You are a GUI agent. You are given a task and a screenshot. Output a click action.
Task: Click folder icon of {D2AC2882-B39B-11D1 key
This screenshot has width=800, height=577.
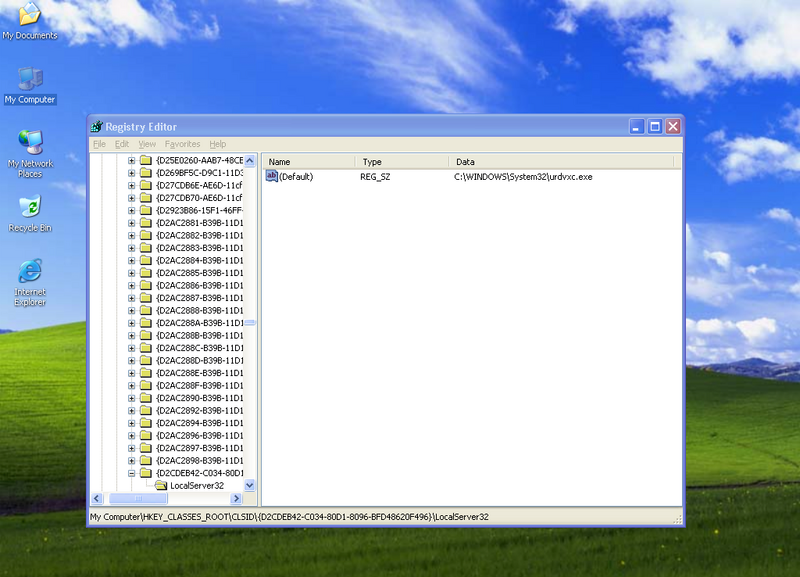[146, 235]
